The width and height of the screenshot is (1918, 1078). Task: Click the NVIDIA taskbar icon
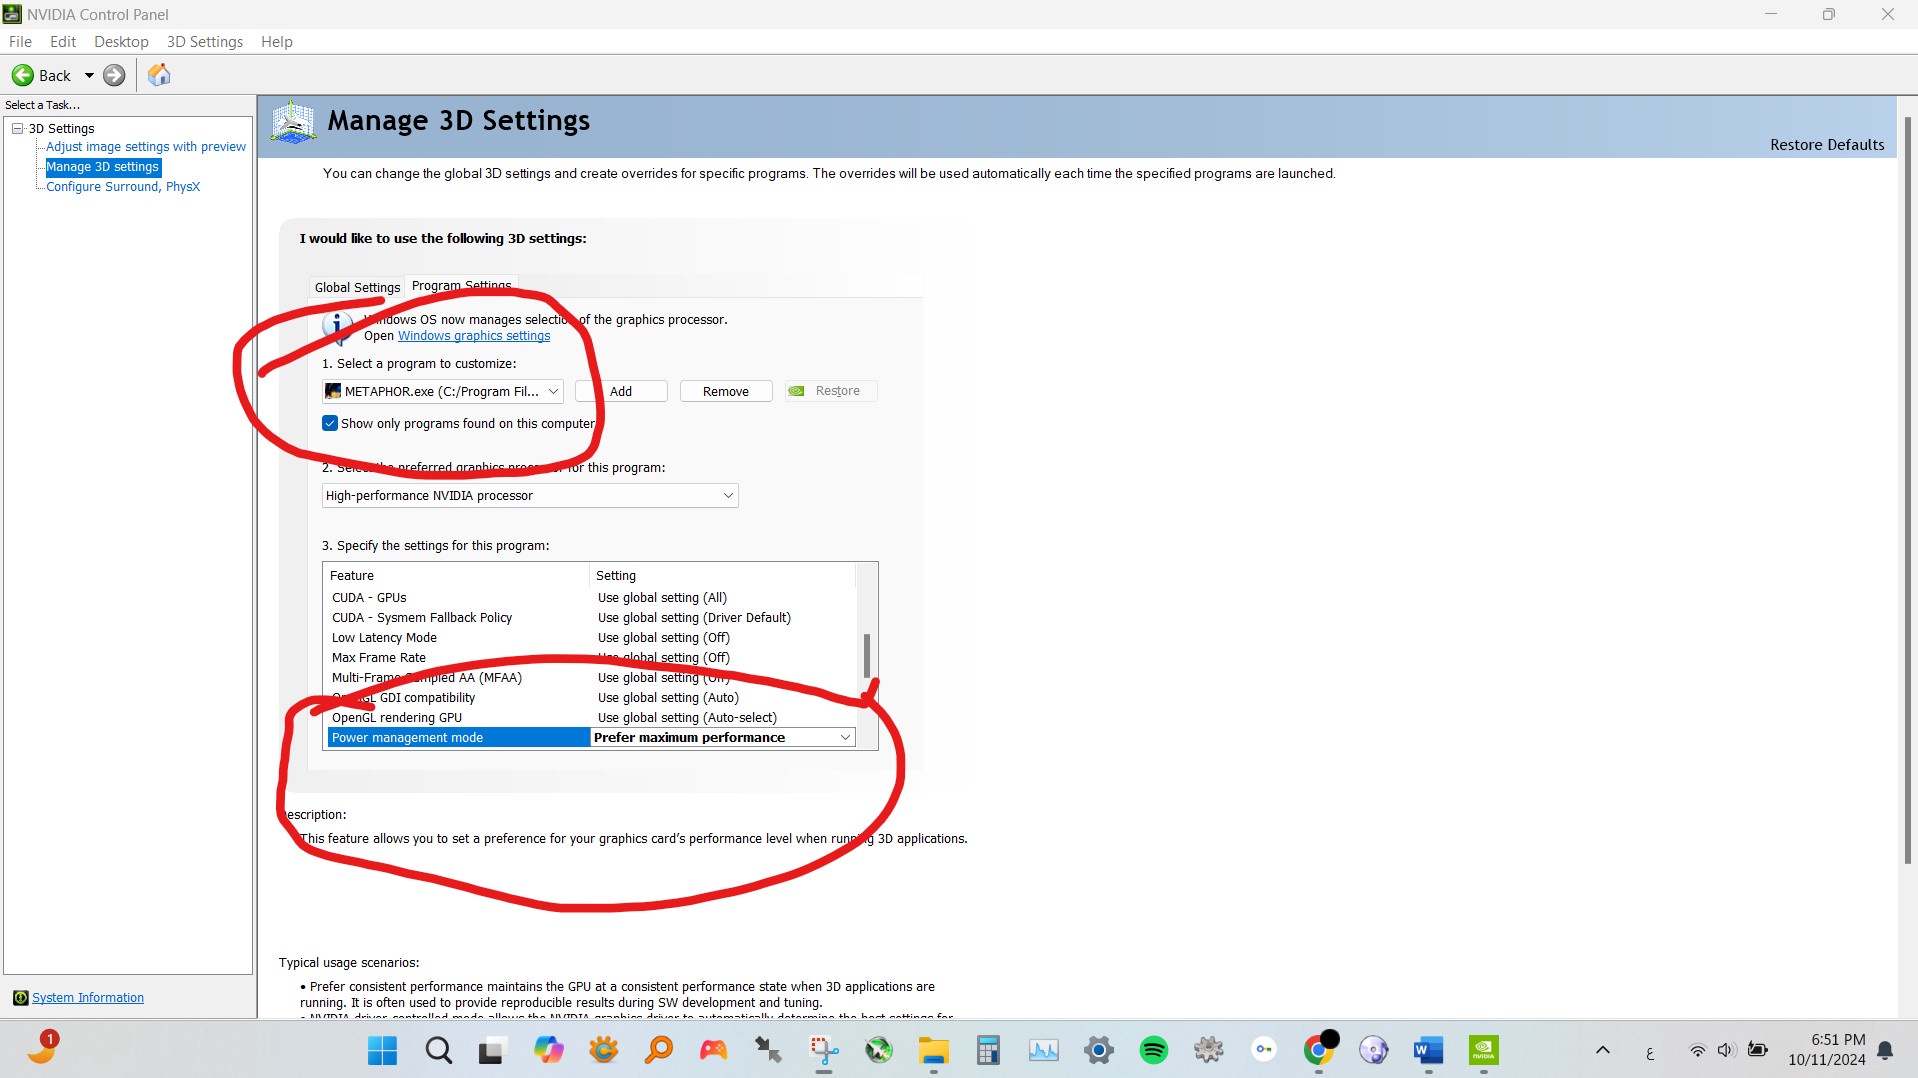[1483, 1051]
